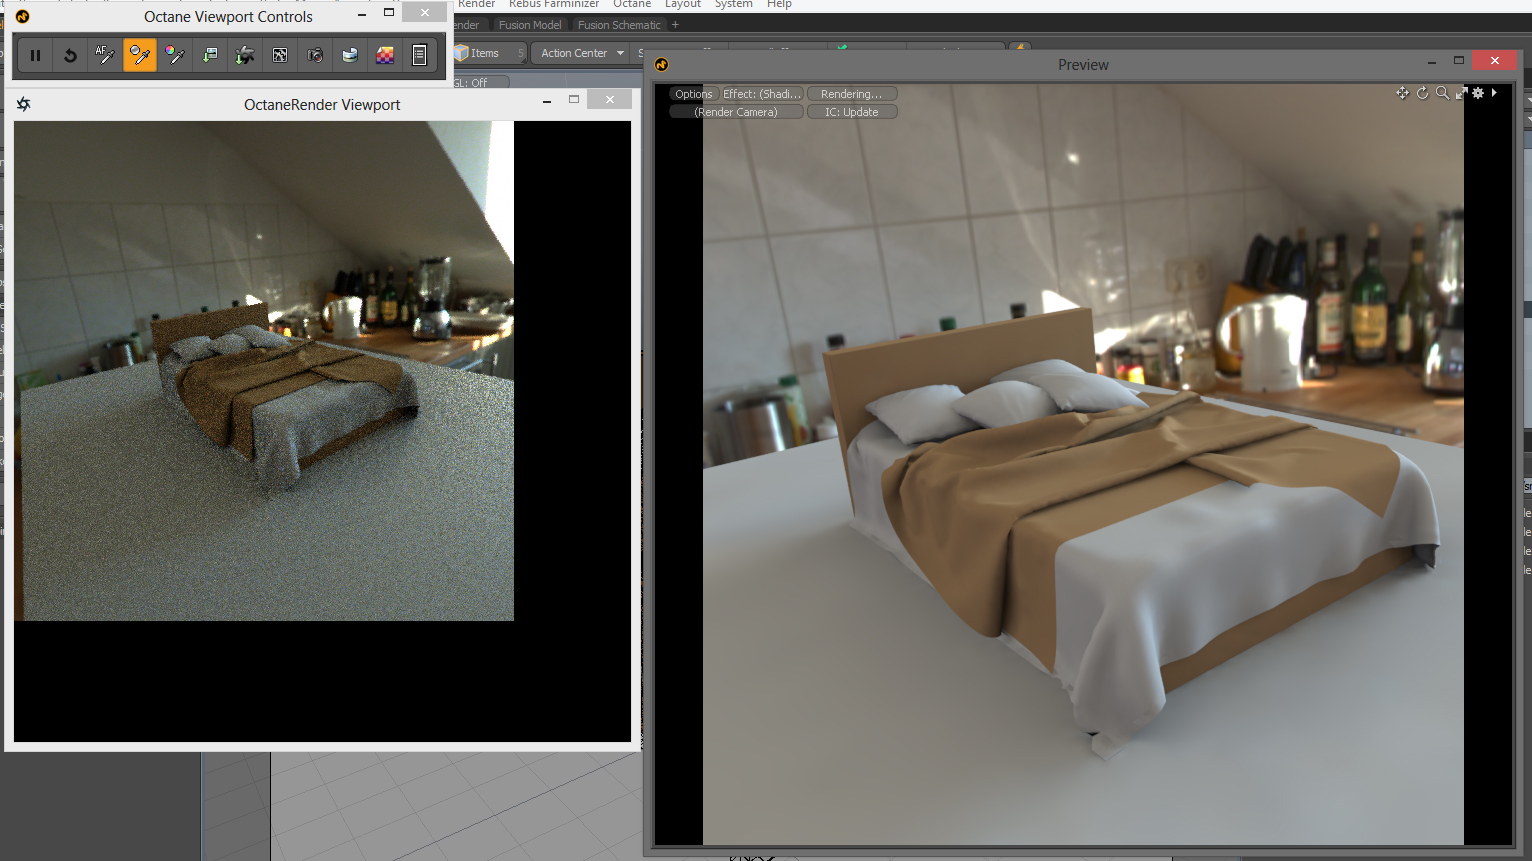Viewport: 1532px width, 861px height.
Task: Select the color-wheel white balance picker
Action: (x=175, y=56)
